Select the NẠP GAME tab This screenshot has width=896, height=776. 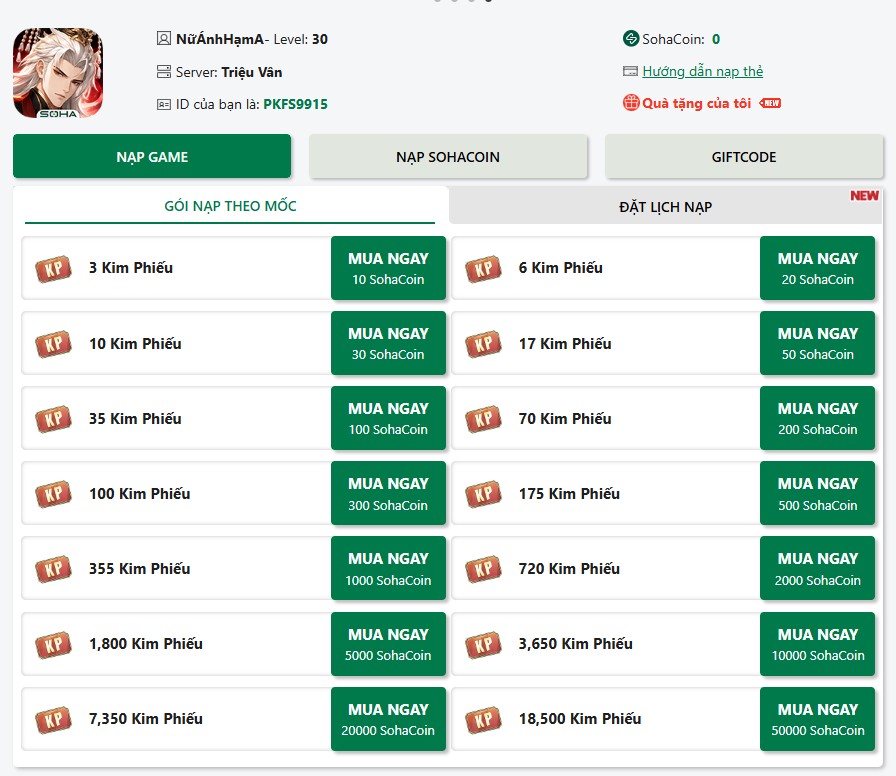coord(152,156)
